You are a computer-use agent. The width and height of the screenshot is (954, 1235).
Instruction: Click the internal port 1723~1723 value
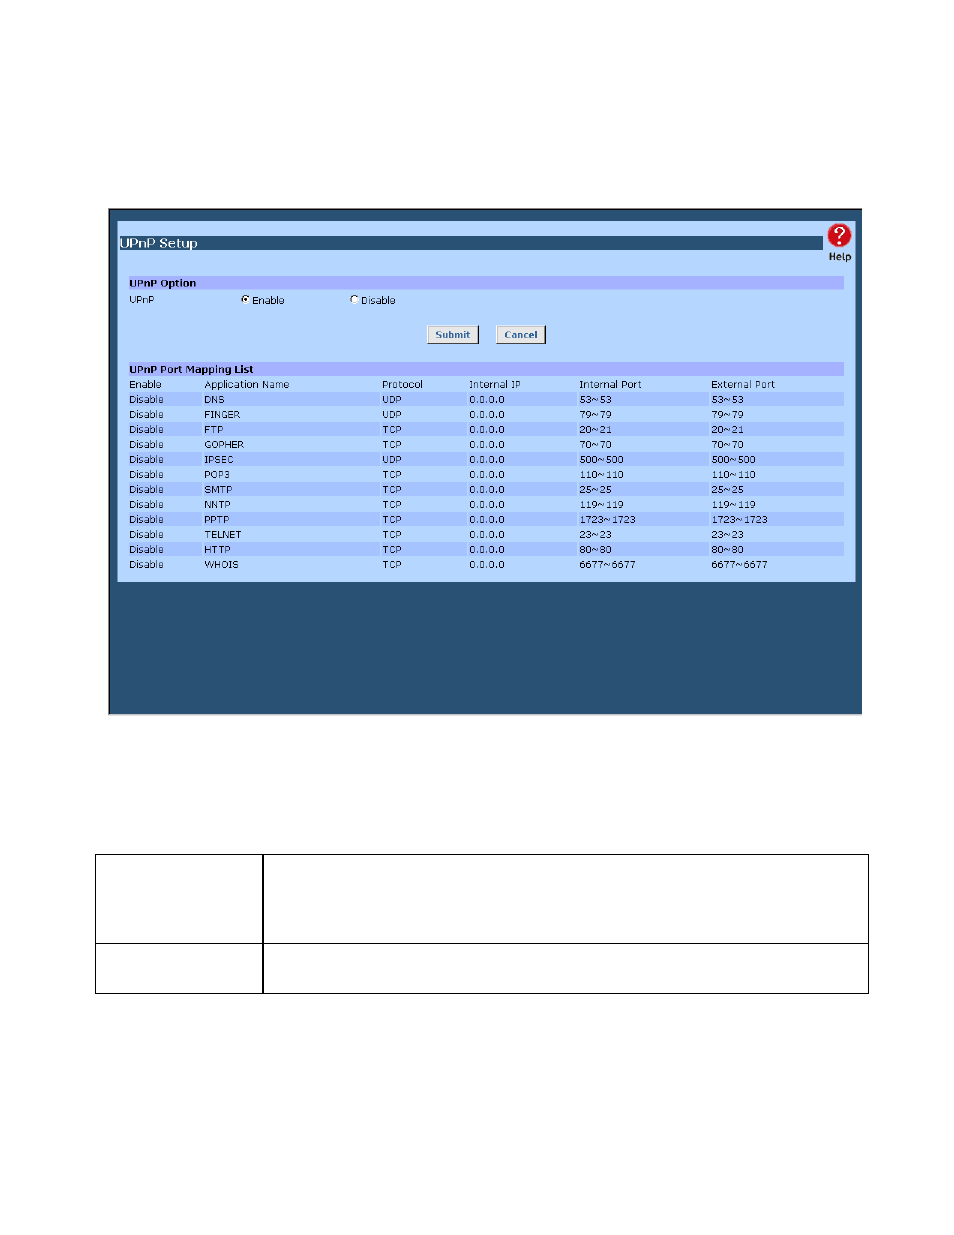[x=607, y=520]
